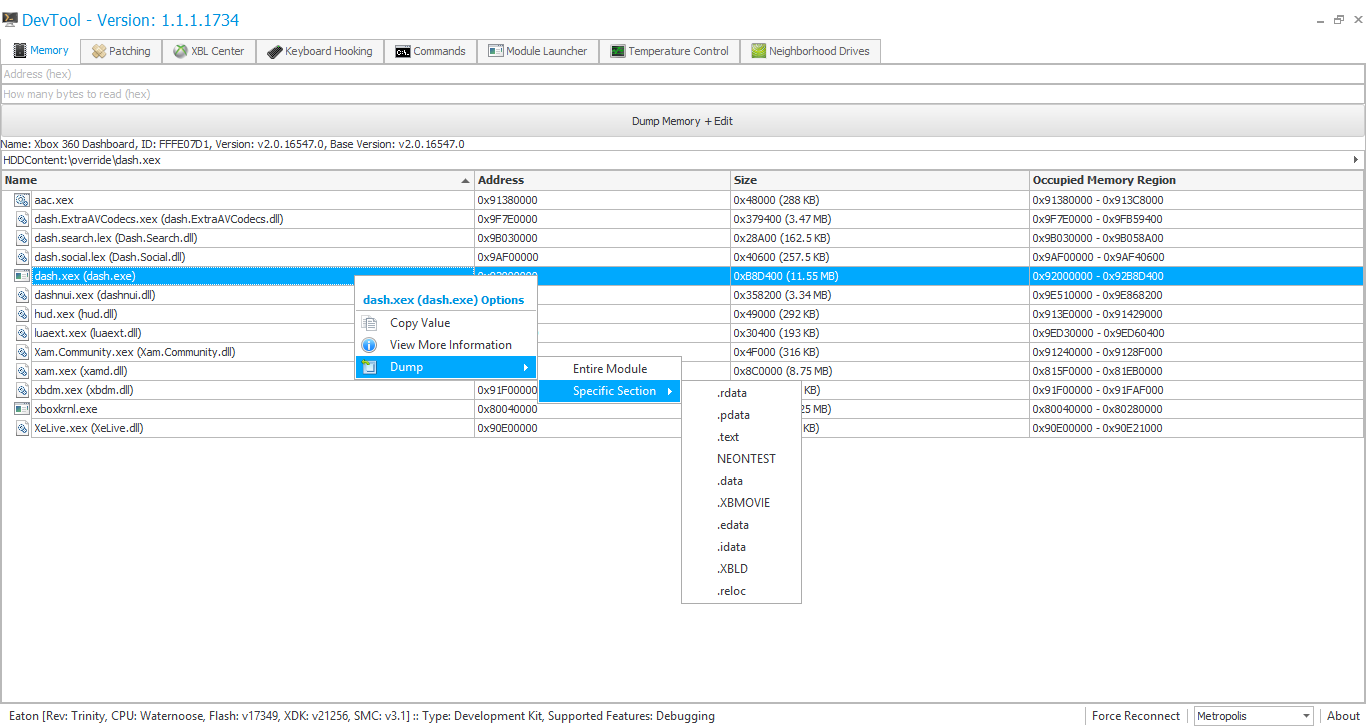Open the Memory tab
The image size is (1366, 728).
(41, 50)
